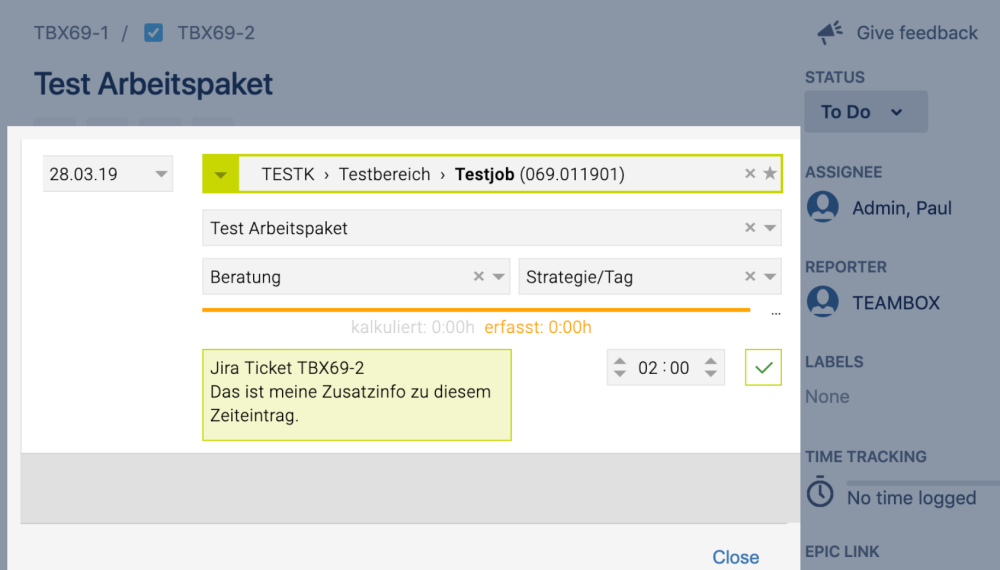Open the TBX69-1 breadcrumb link
Screen dimensions: 1000x570
click(71, 33)
